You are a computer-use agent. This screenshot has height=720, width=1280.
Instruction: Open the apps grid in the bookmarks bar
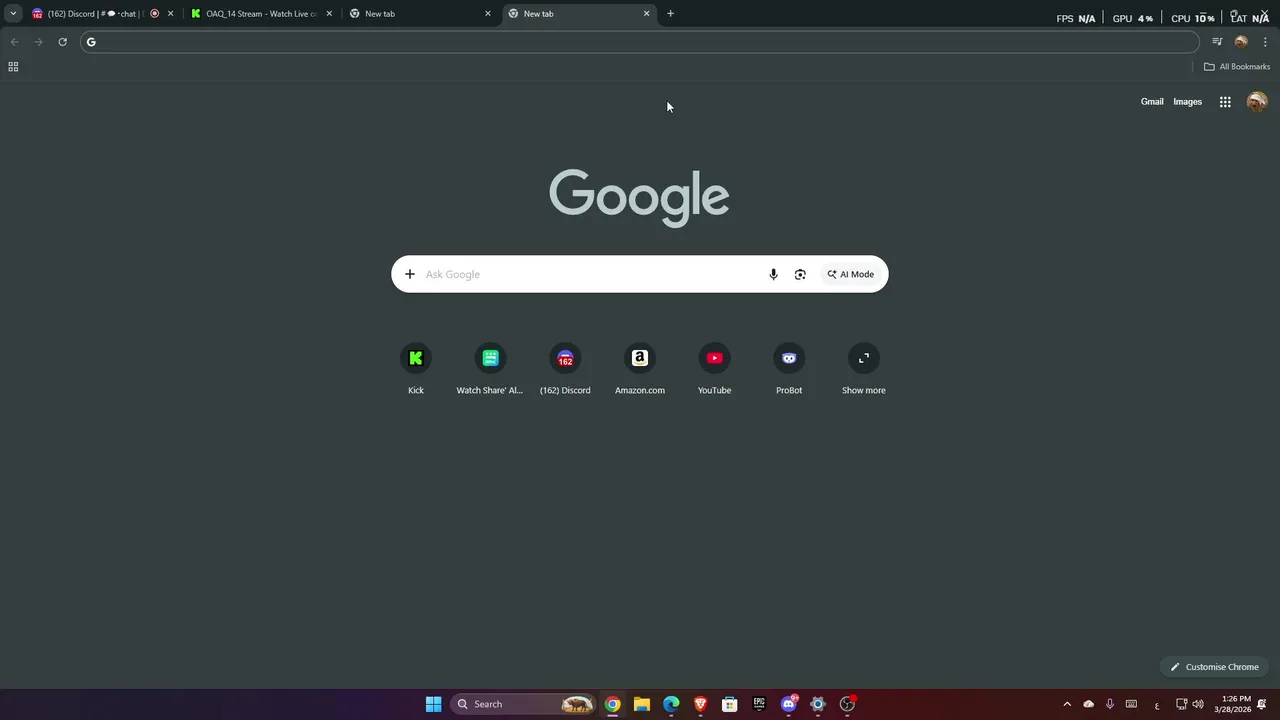point(13,67)
